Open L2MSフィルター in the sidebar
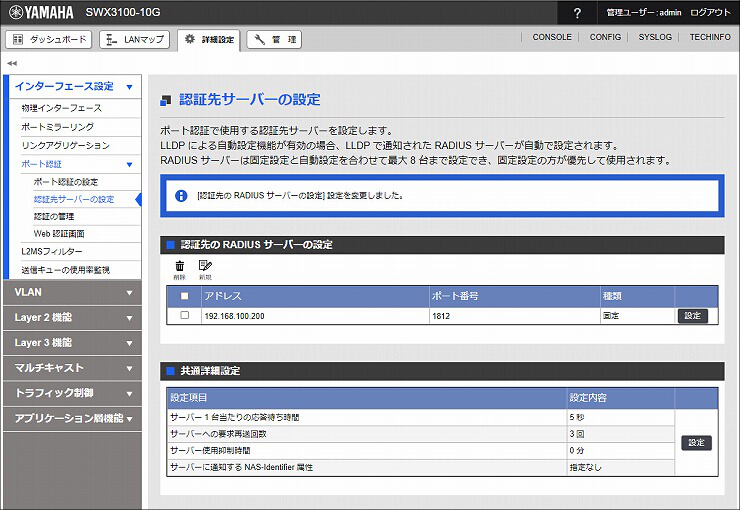This screenshot has width=740, height=510. tap(51, 251)
